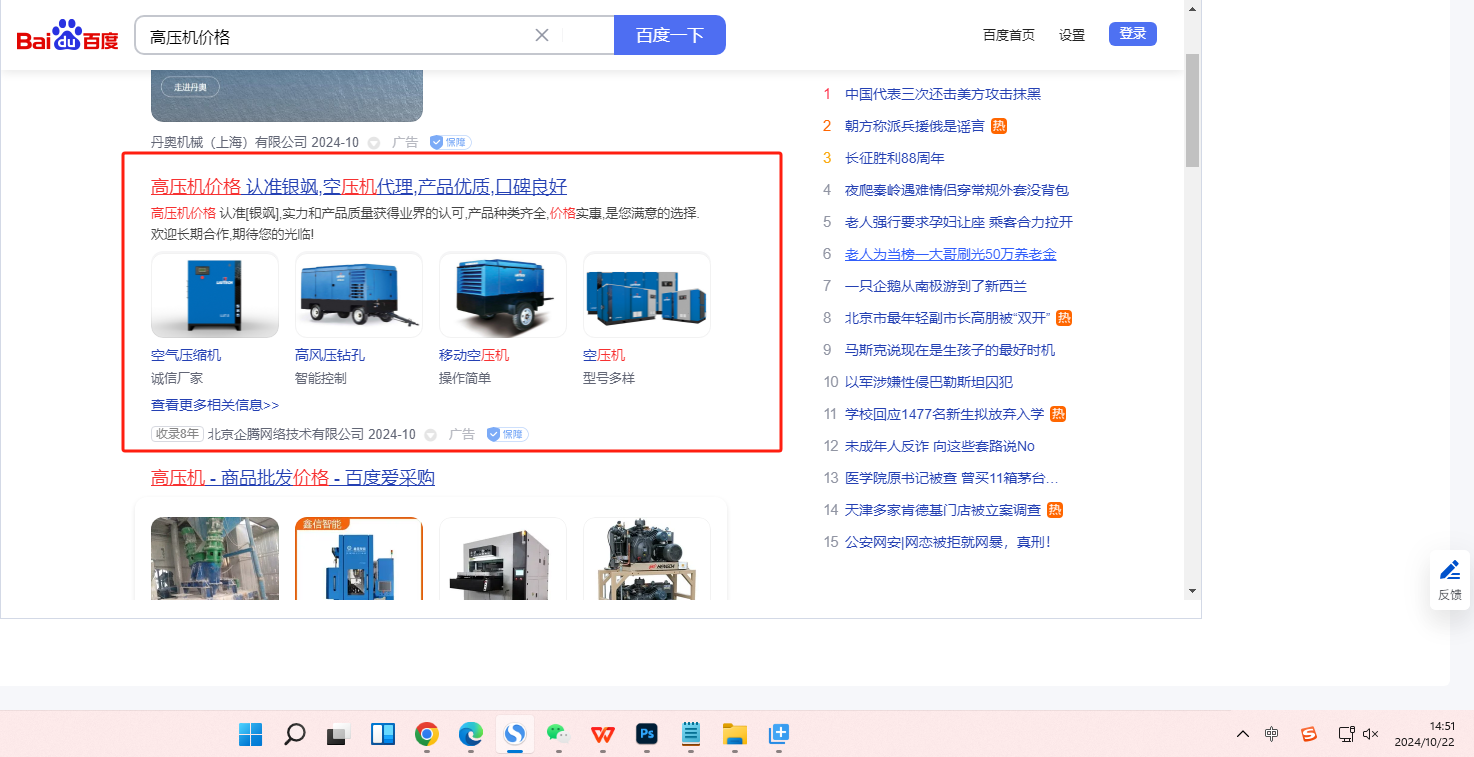Focus the search input containing 高压机价格
This screenshot has height=757, width=1474.
tap(340, 35)
